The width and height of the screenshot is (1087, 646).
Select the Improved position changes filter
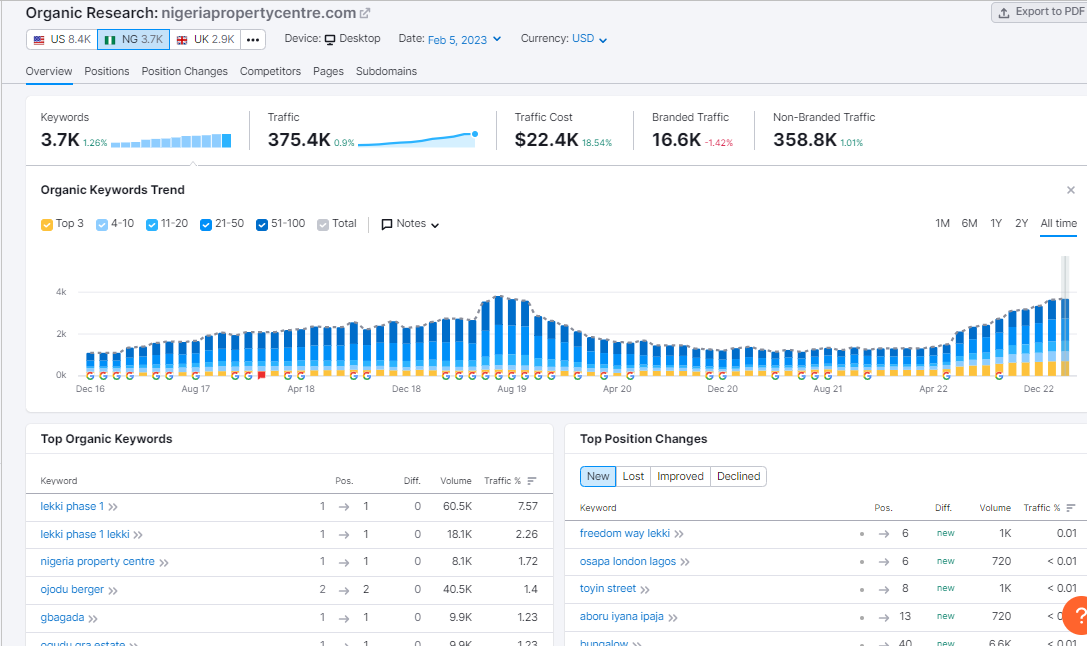click(x=680, y=476)
